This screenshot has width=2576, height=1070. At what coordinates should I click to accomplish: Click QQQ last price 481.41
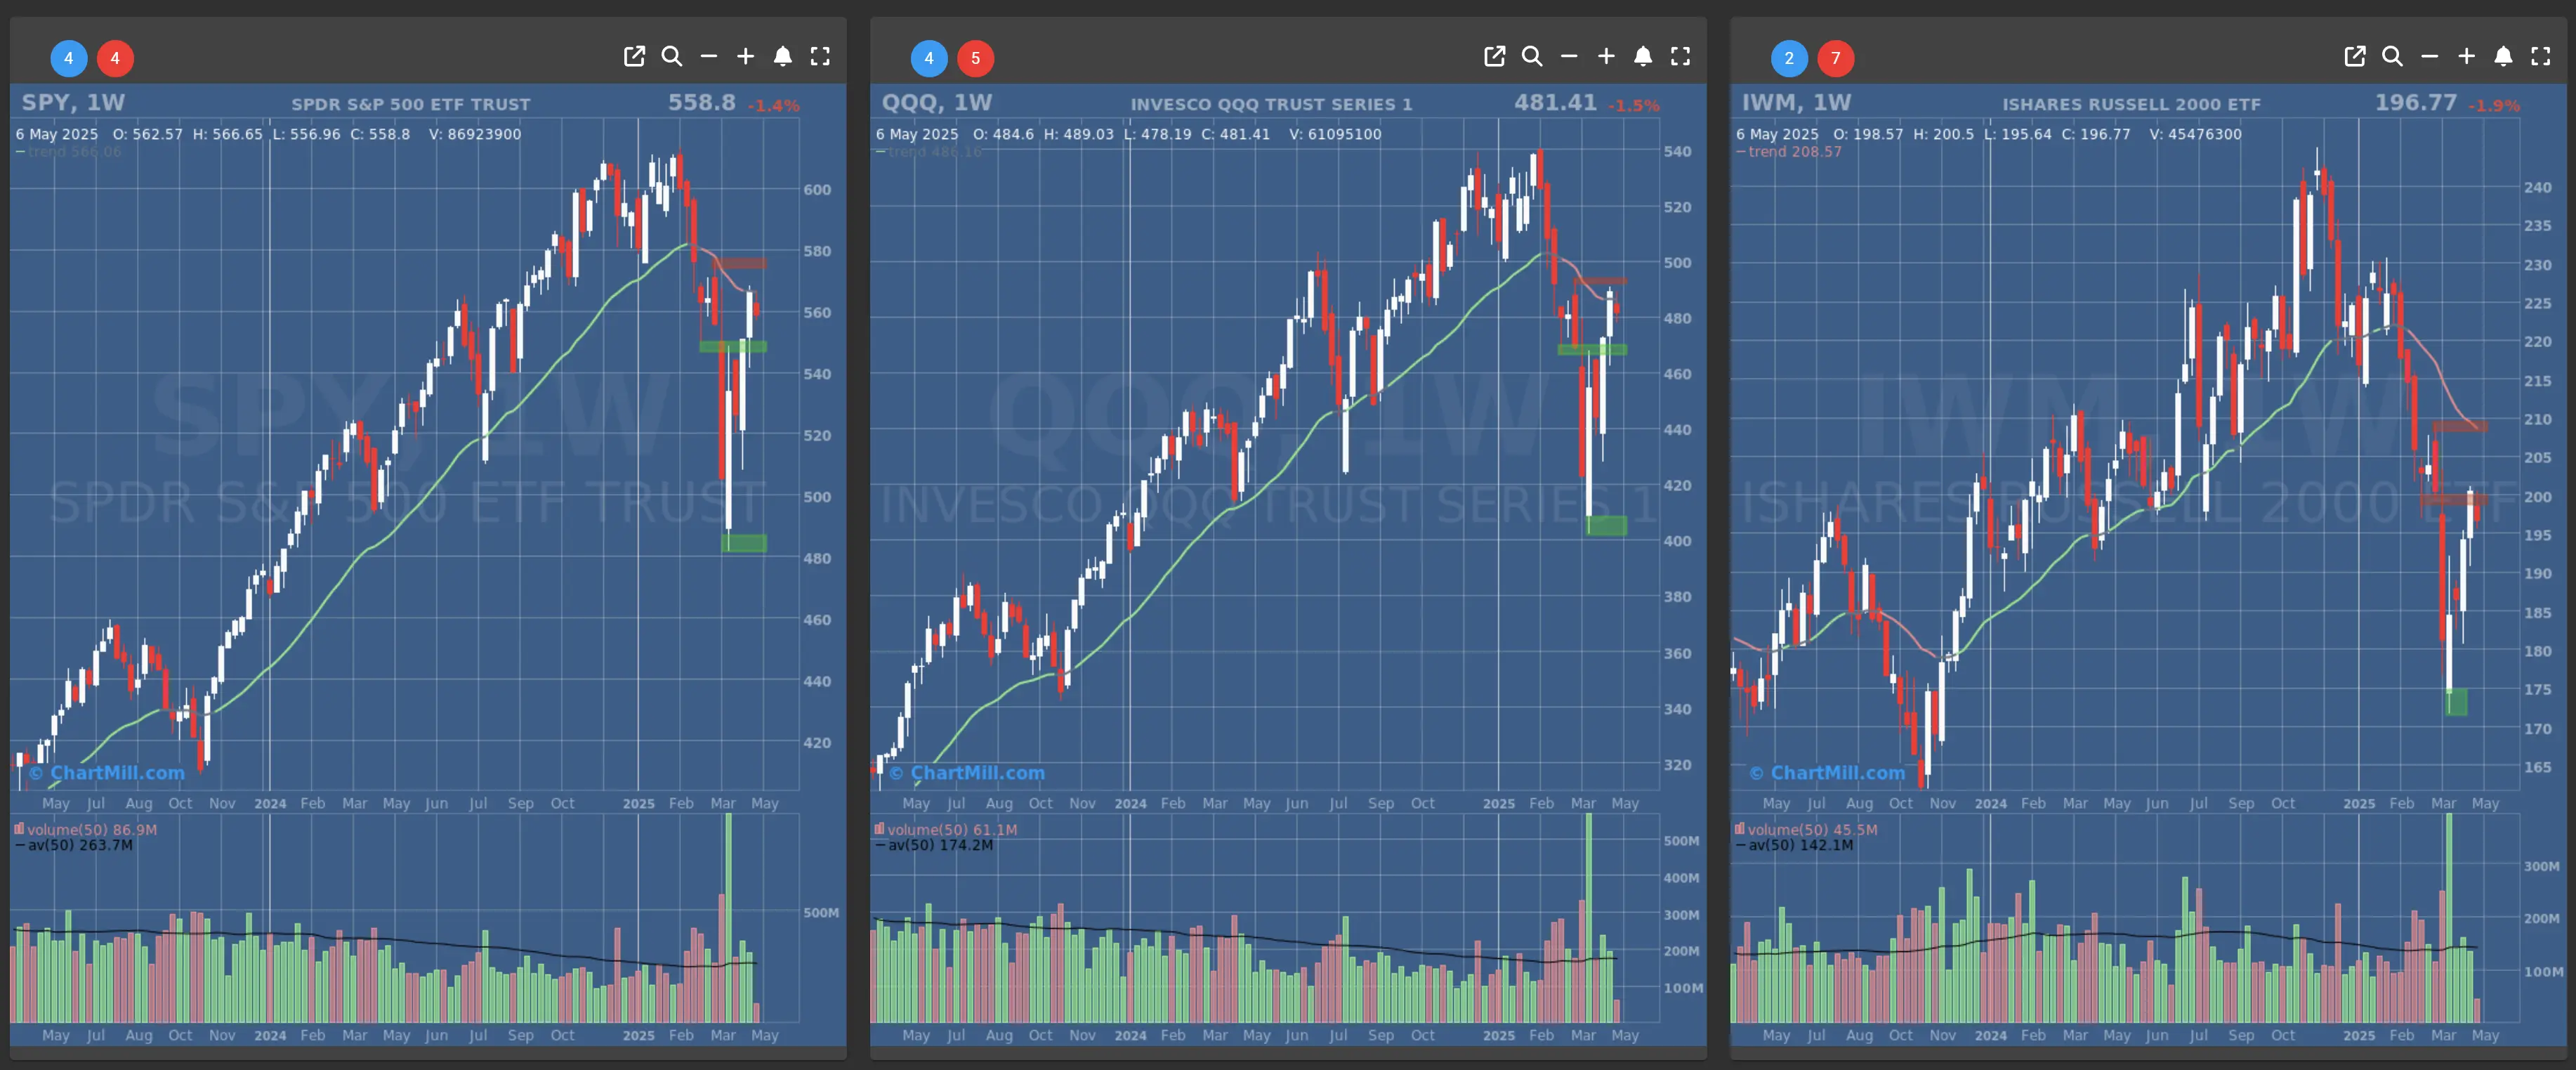(x=1555, y=102)
